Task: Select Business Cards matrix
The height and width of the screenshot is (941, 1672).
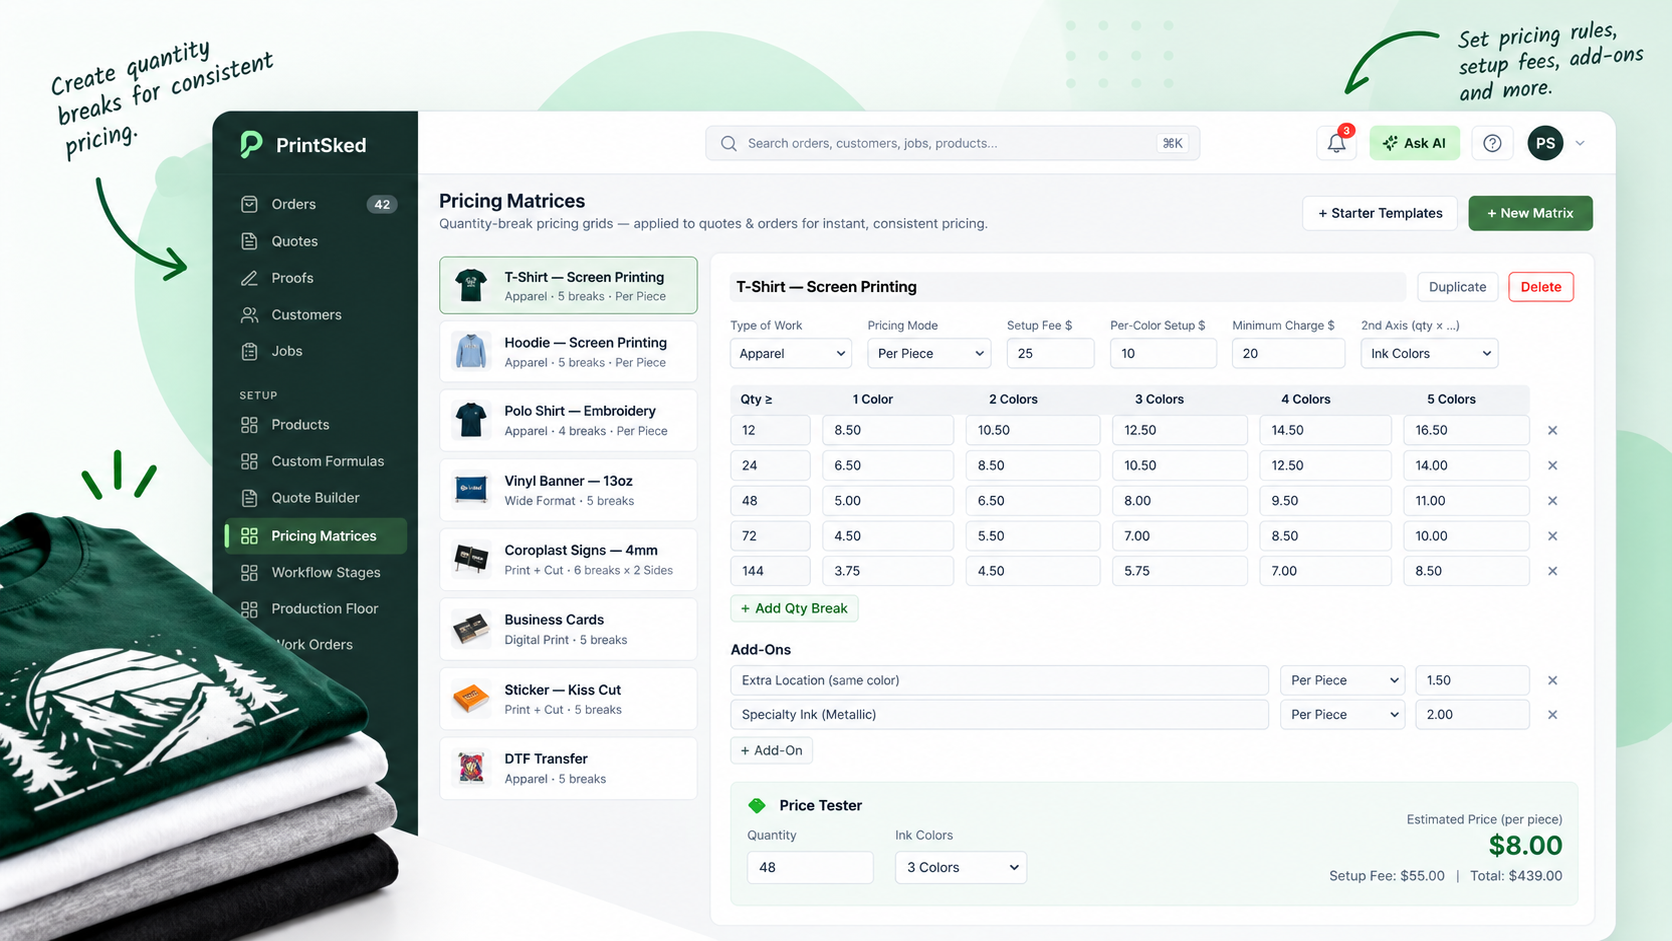Action: pyautogui.click(x=568, y=629)
